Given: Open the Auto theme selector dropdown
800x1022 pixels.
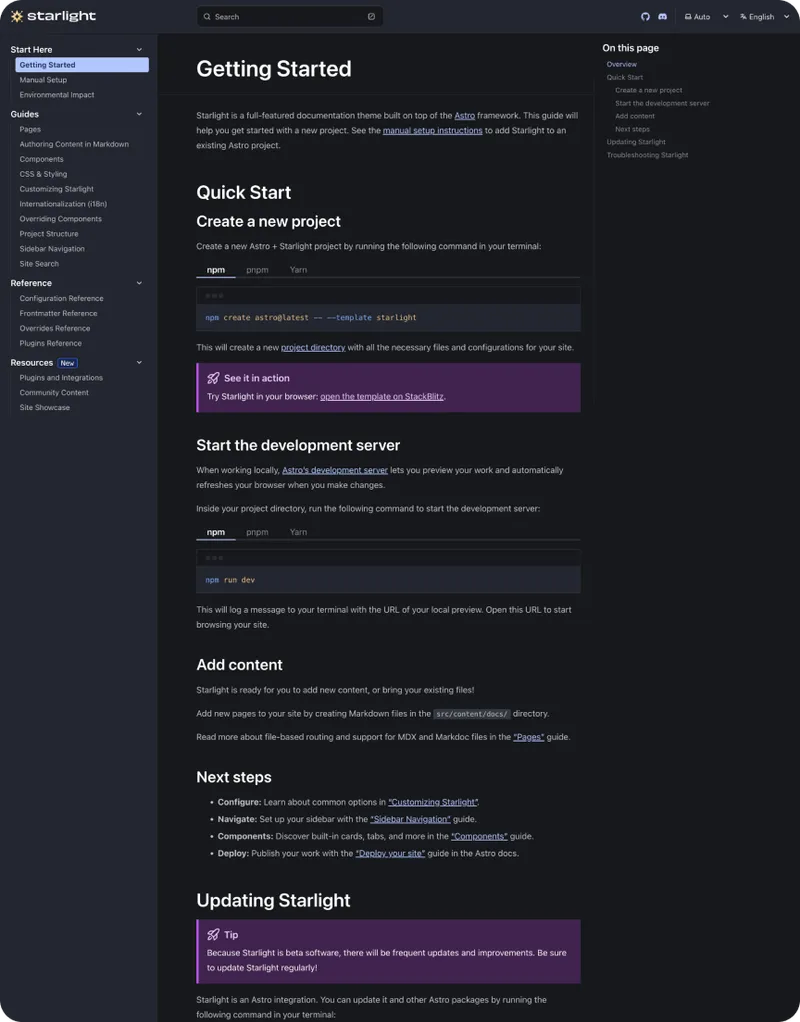Looking at the screenshot, I should 706,17.
